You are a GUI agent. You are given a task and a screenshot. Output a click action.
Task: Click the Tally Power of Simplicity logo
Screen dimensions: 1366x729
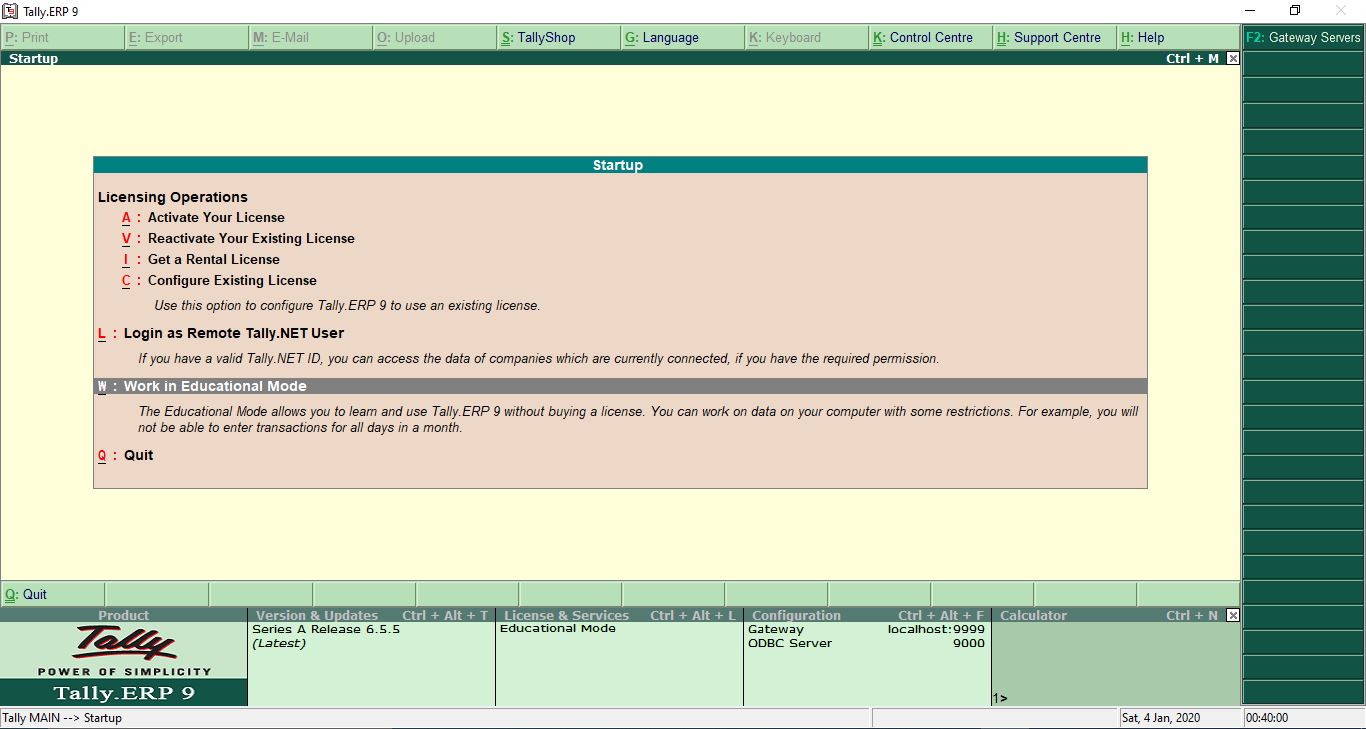coord(124,650)
